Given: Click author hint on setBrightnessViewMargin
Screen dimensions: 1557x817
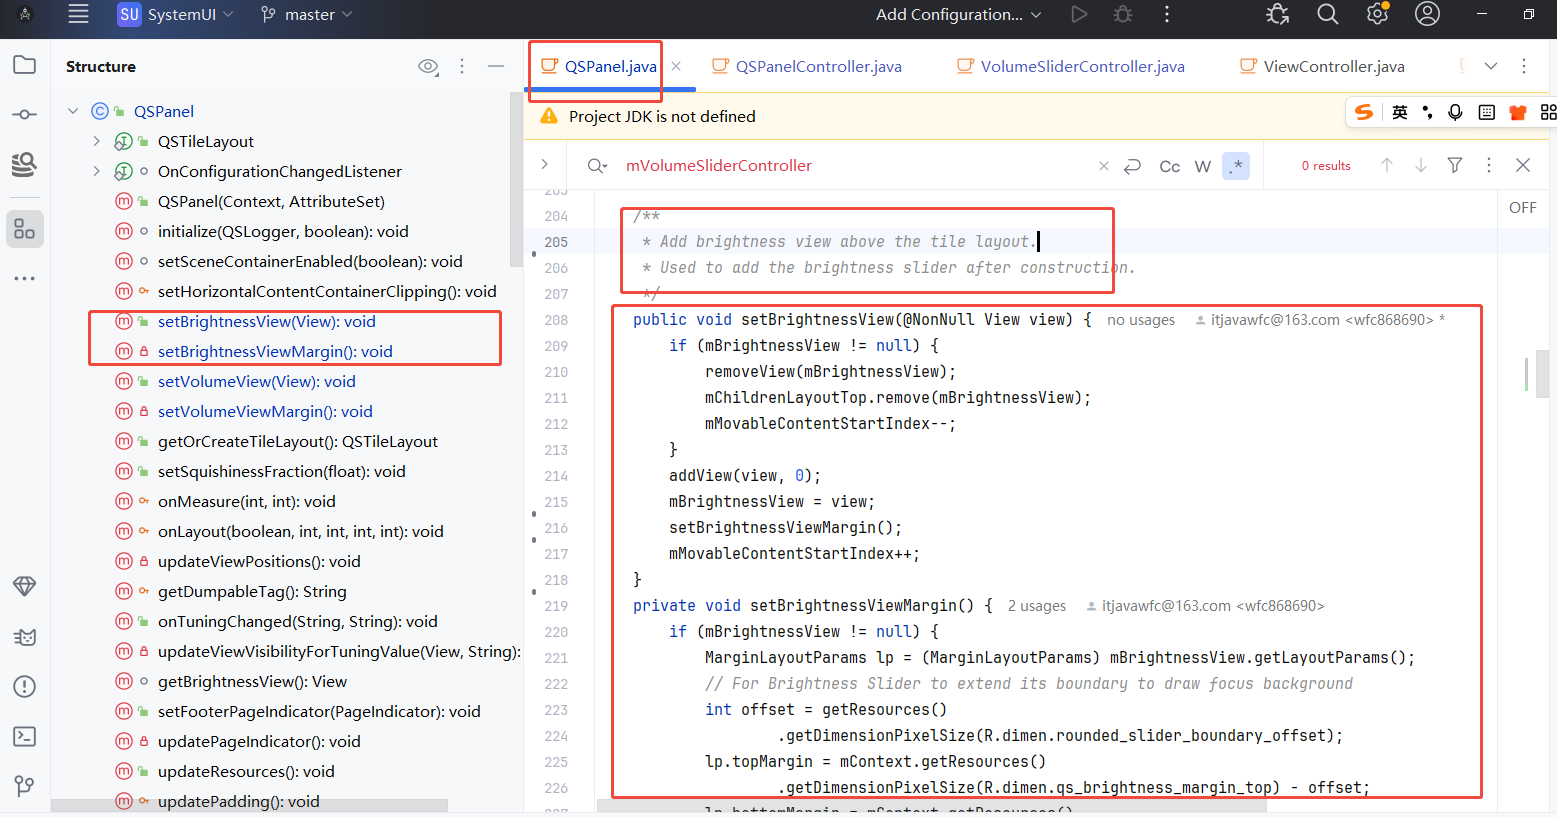Looking at the screenshot, I should point(1205,606).
